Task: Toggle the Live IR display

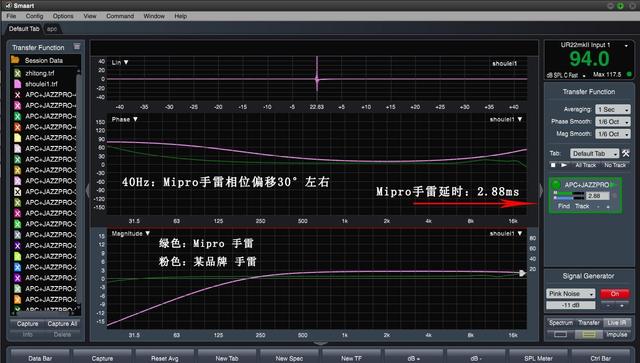Action: coord(617,323)
